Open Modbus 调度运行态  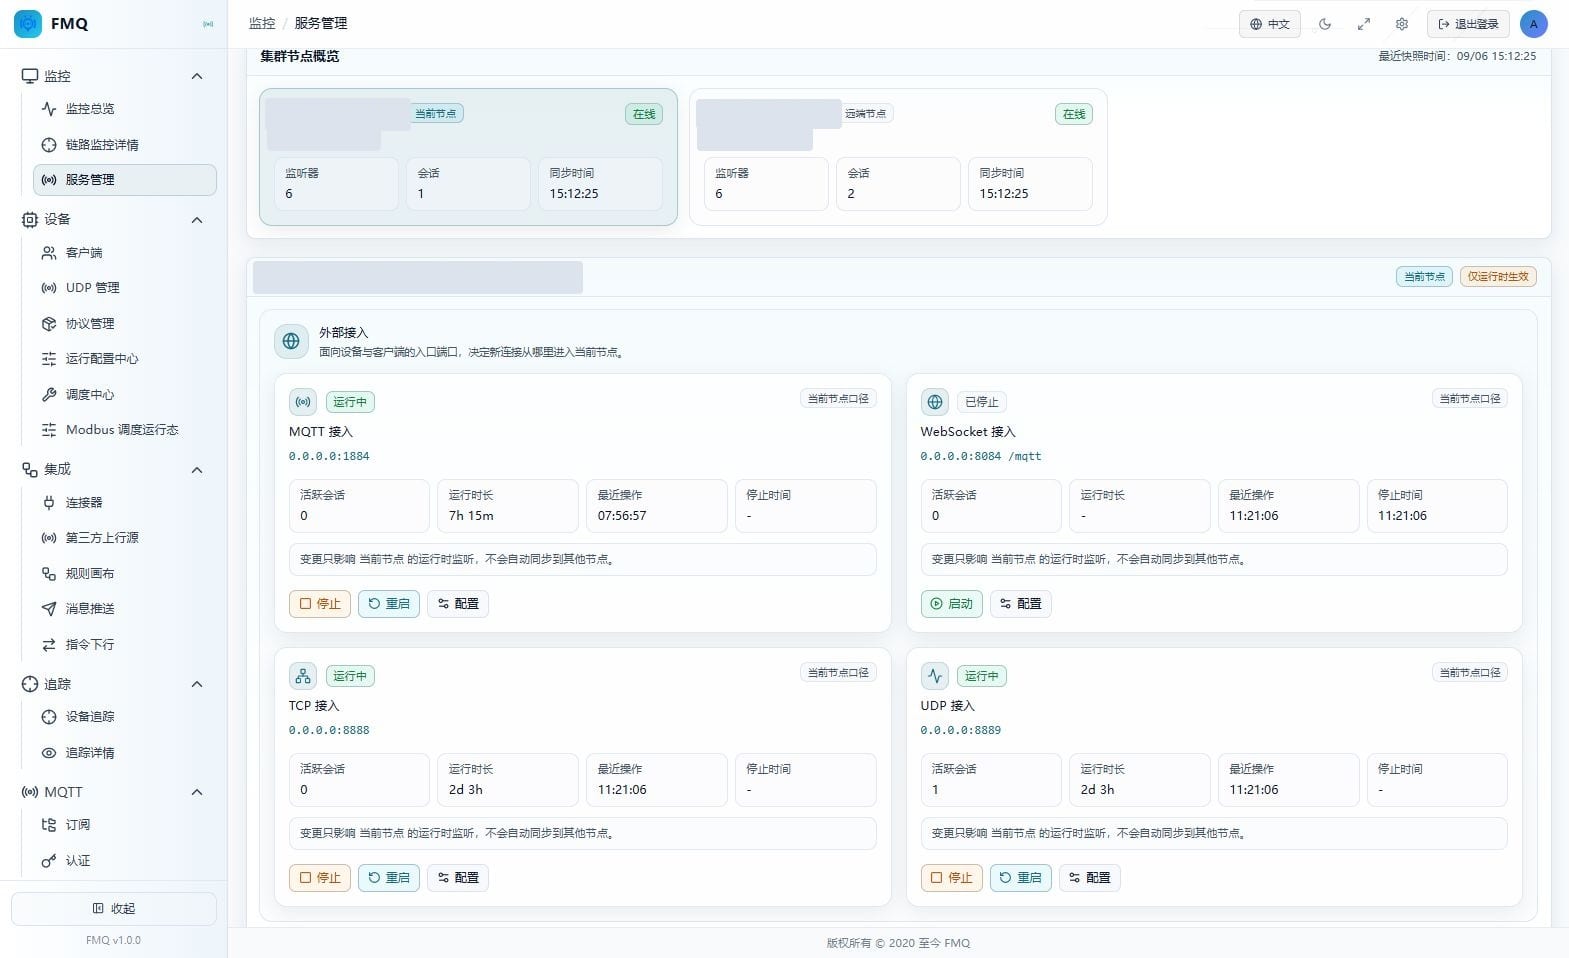(x=125, y=430)
